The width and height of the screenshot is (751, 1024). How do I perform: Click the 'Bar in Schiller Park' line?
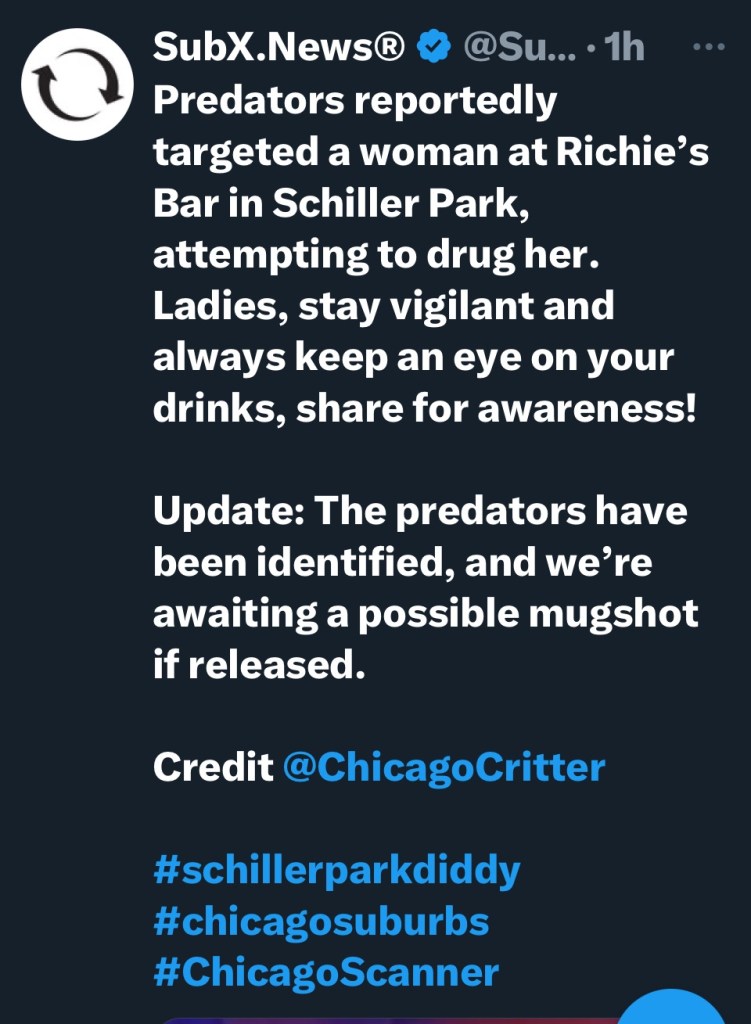pos(340,203)
